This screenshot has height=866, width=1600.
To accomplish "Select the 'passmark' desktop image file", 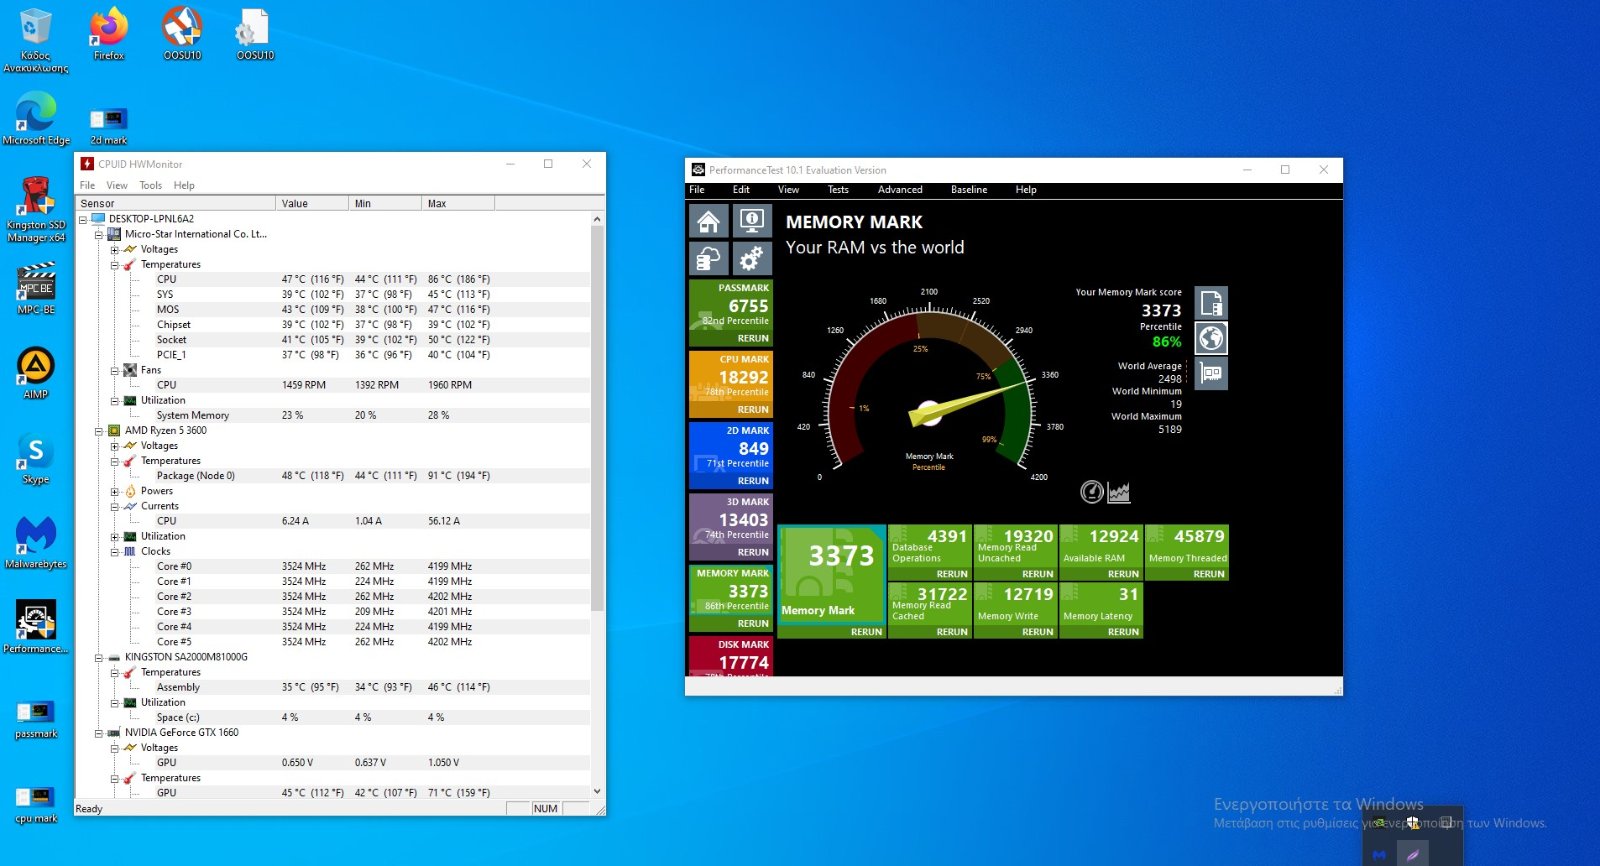I will point(36,719).
